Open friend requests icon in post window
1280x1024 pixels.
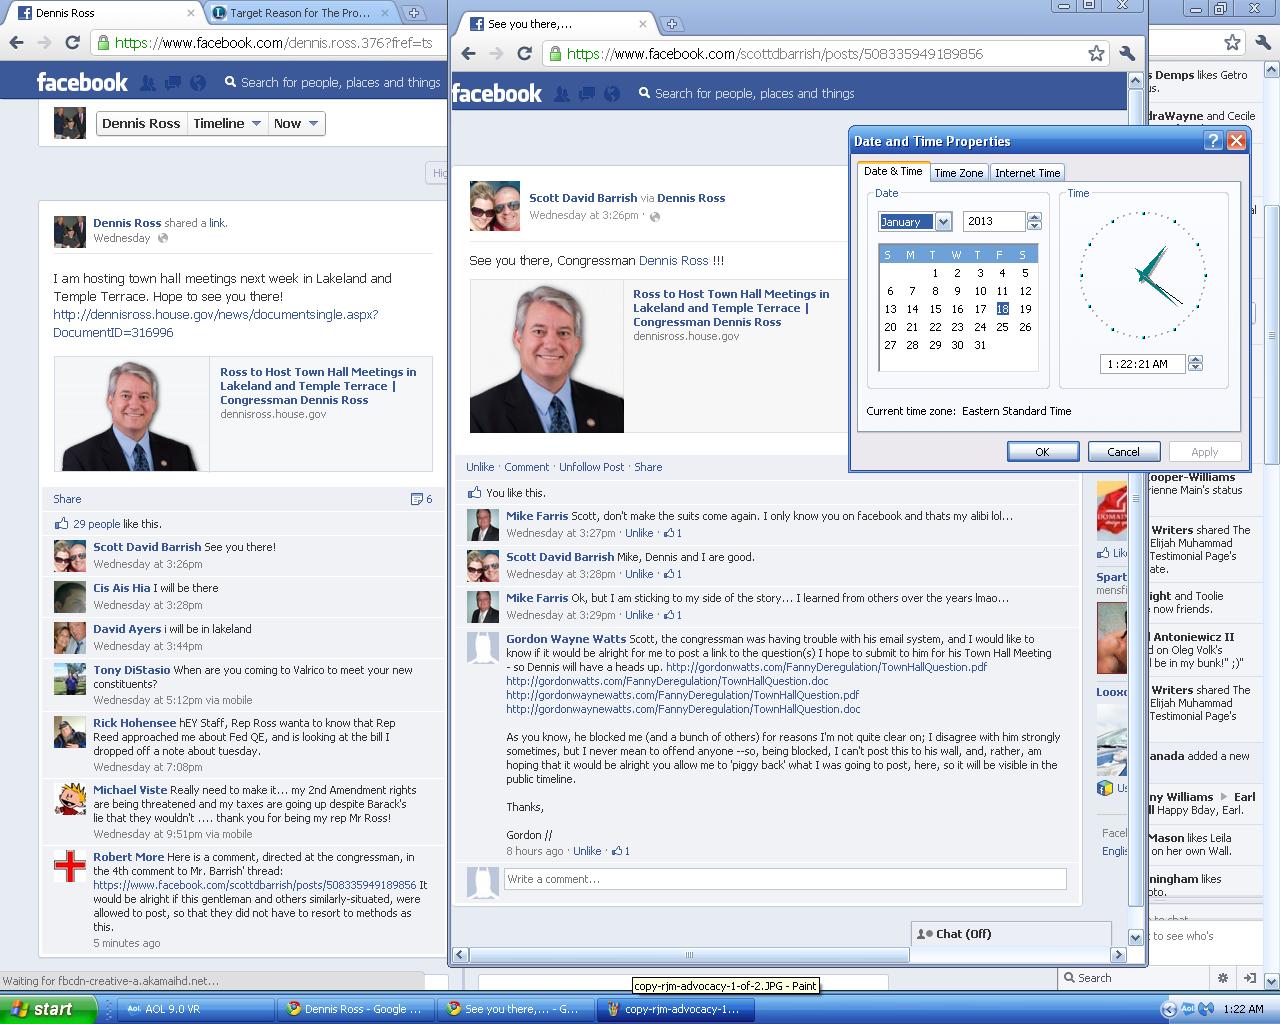[562, 93]
